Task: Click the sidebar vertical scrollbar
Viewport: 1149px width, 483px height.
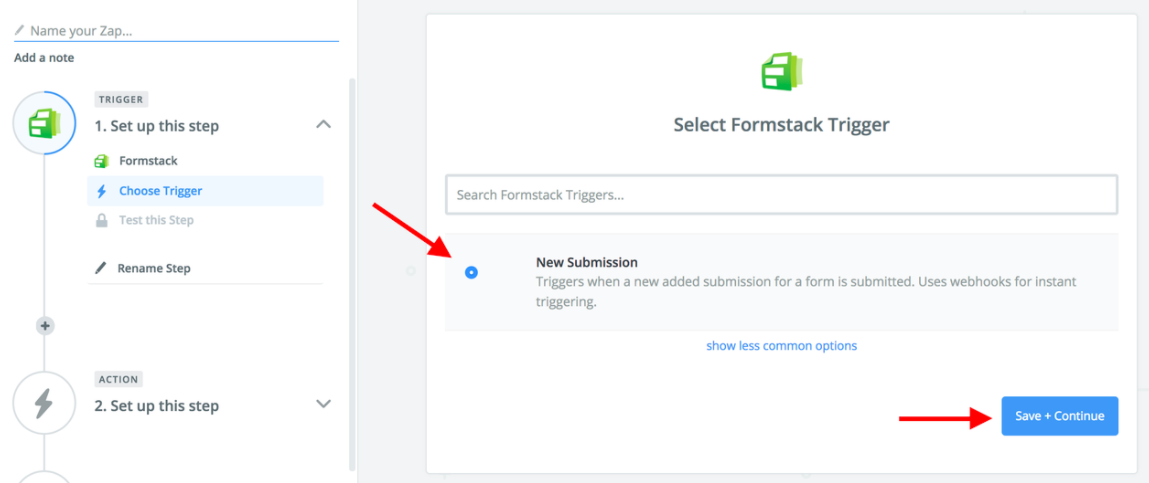Action: 351,270
